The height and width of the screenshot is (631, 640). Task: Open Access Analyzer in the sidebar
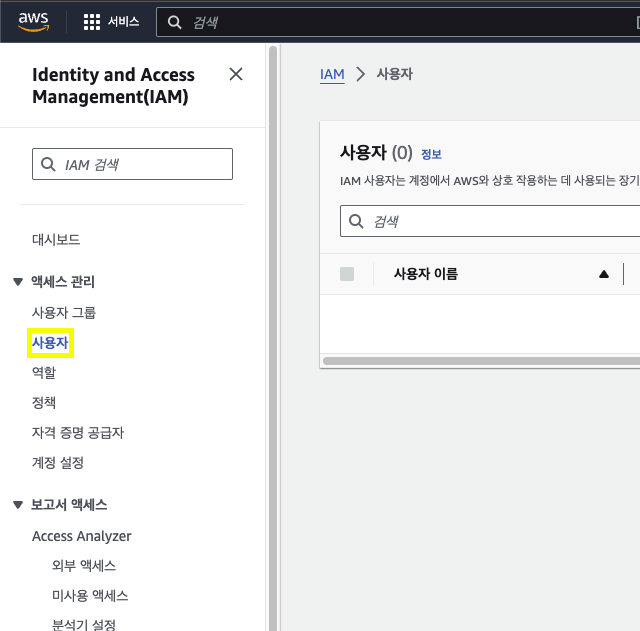82,536
